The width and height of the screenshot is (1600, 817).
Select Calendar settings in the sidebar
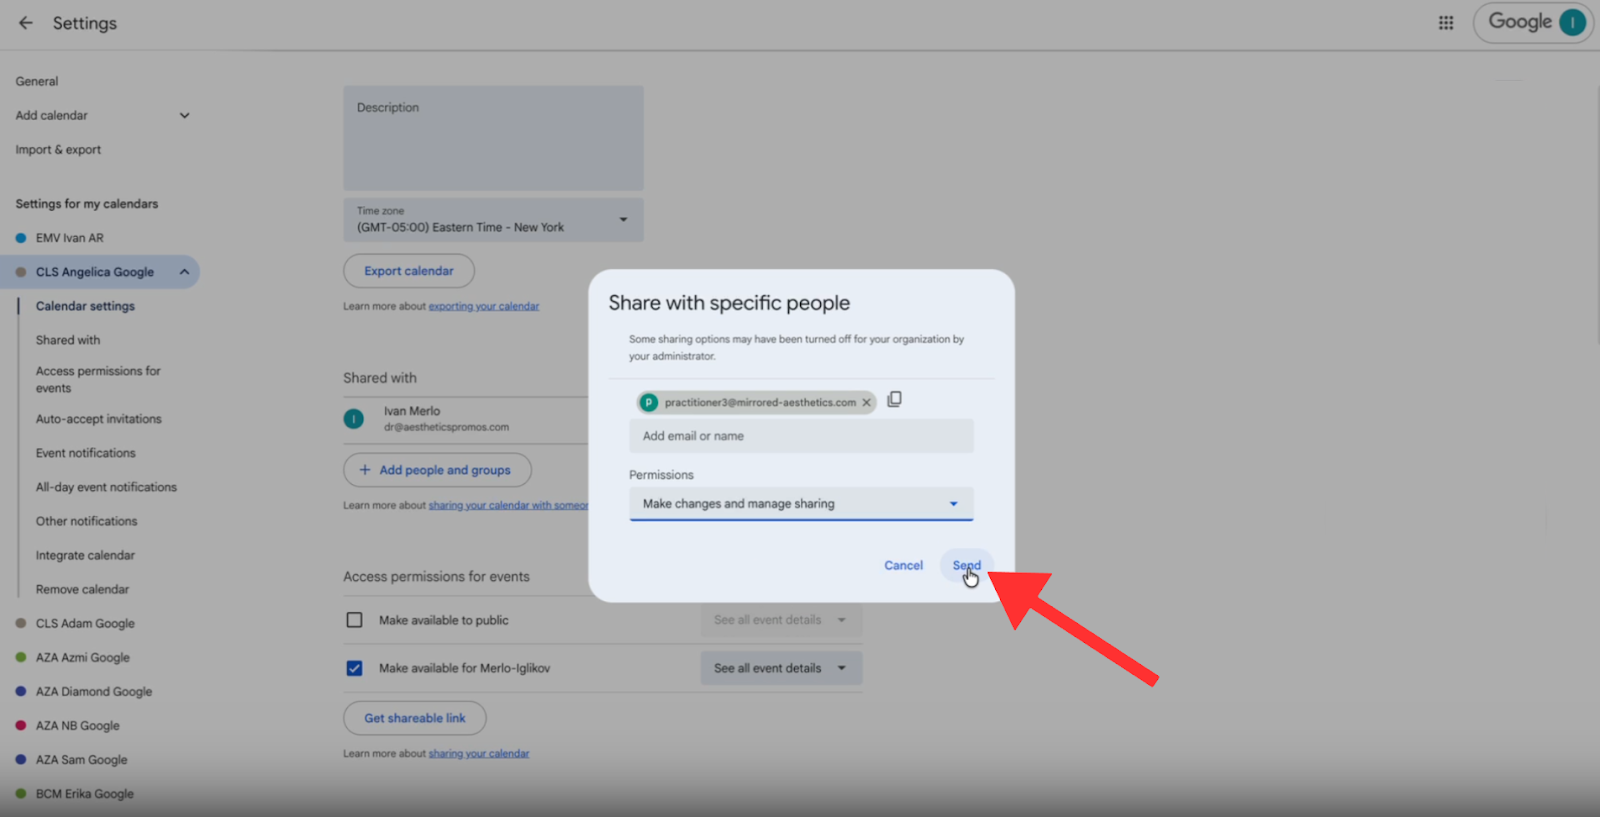(x=85, y=306)
